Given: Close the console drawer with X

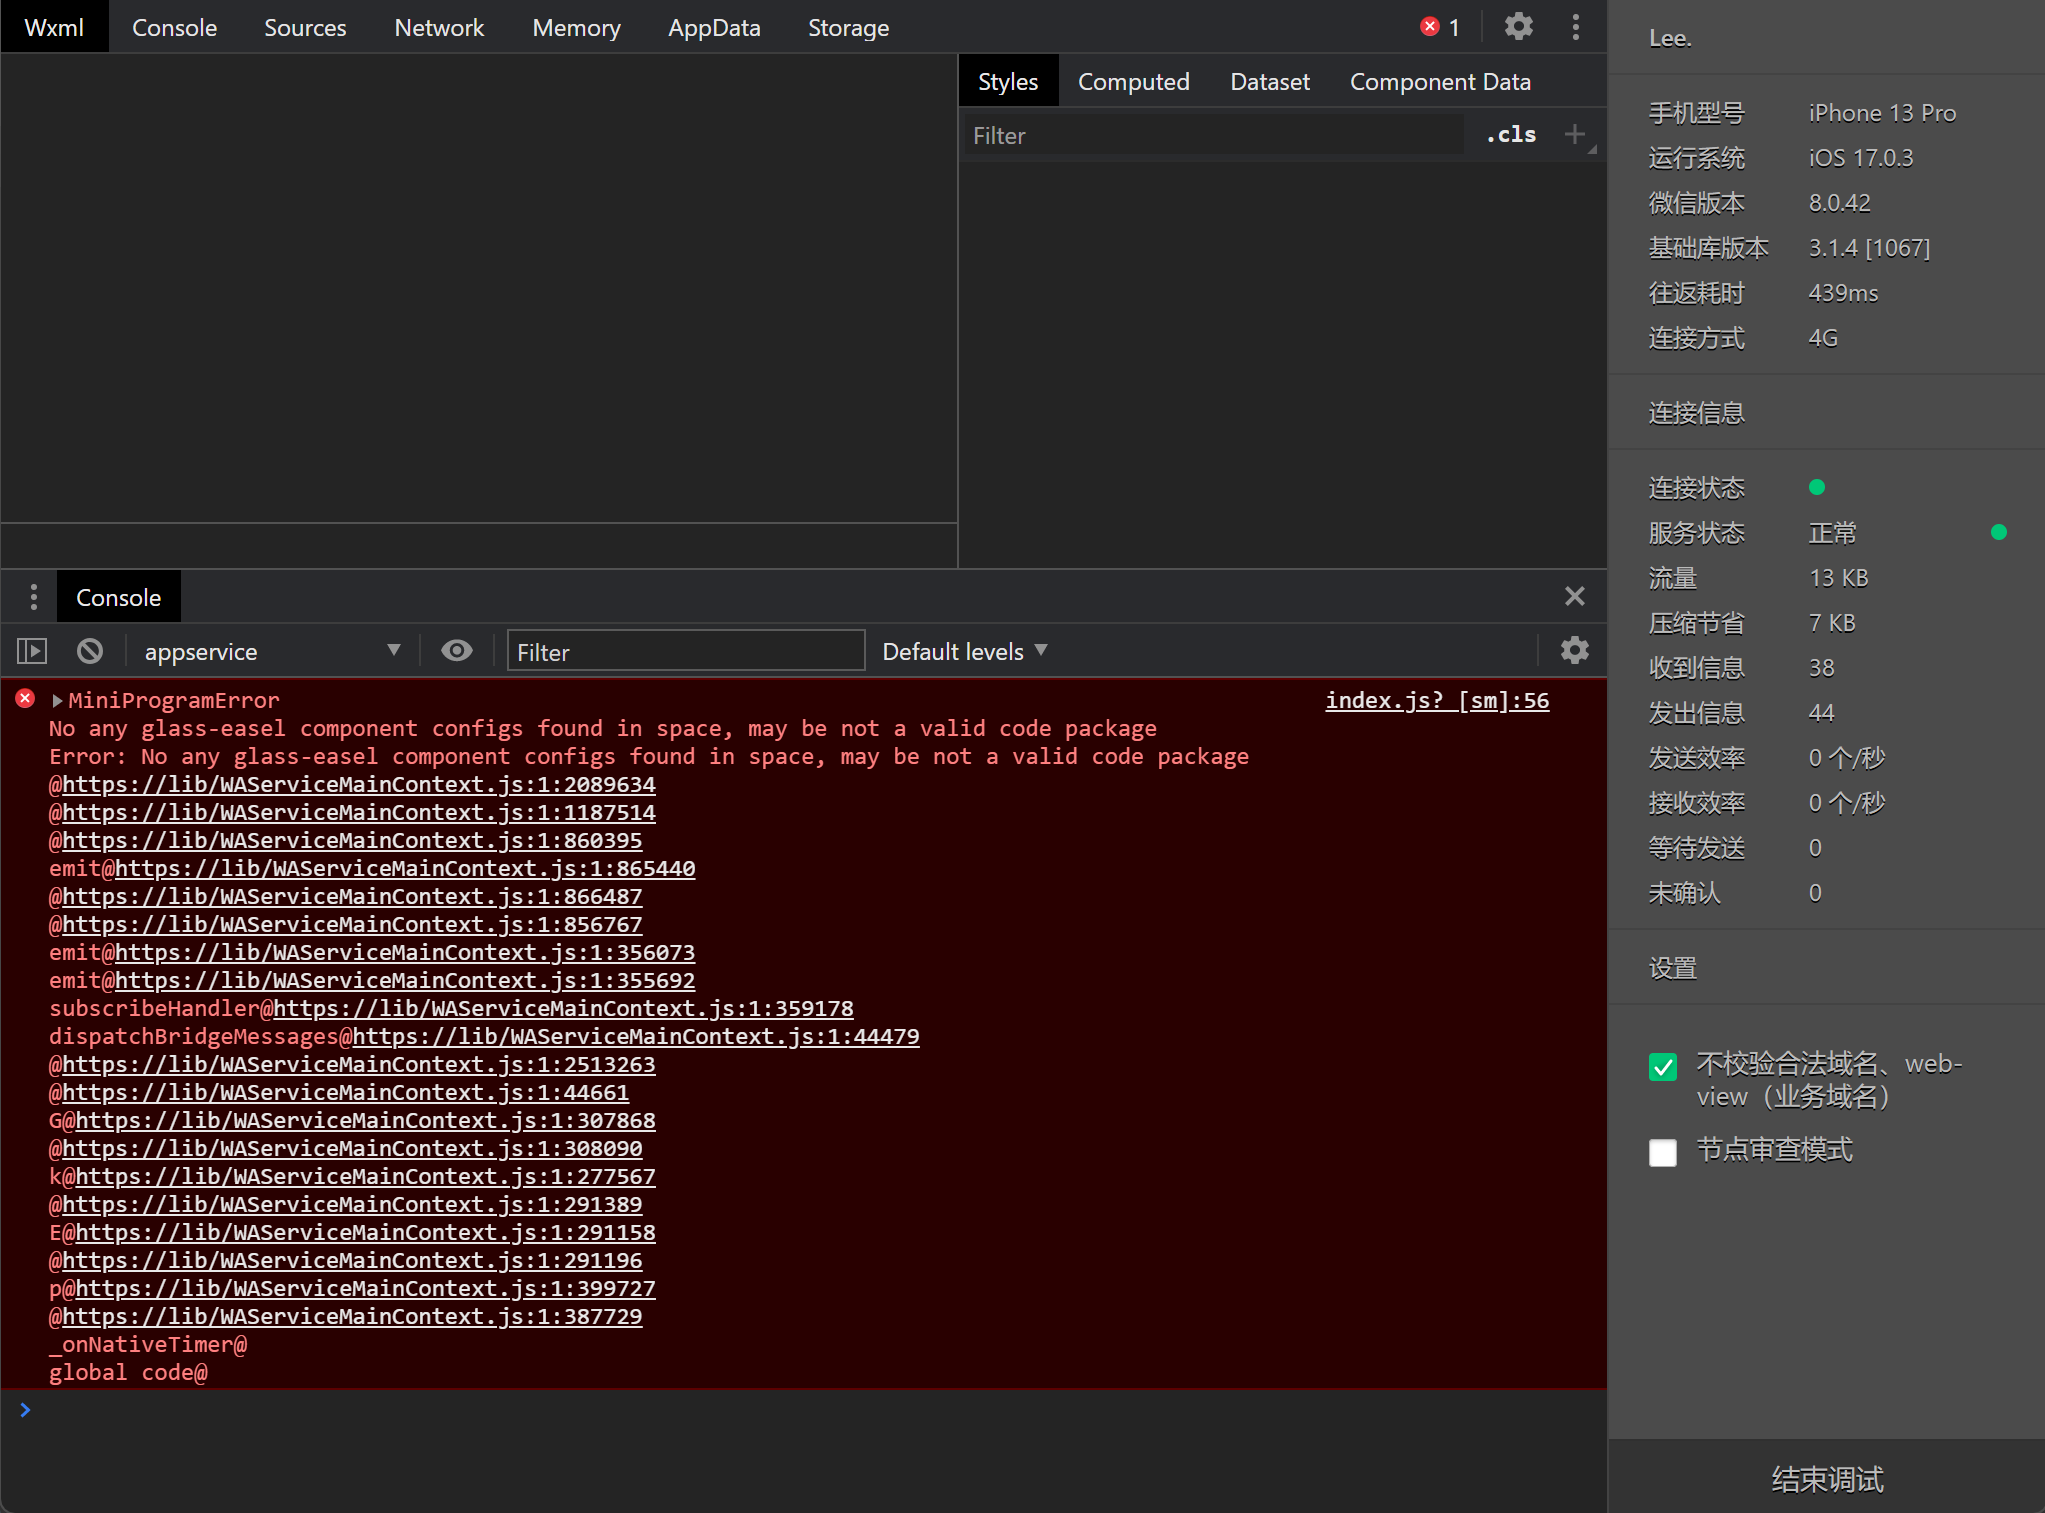Looking at the screenshot, I should click(1574, 597).
